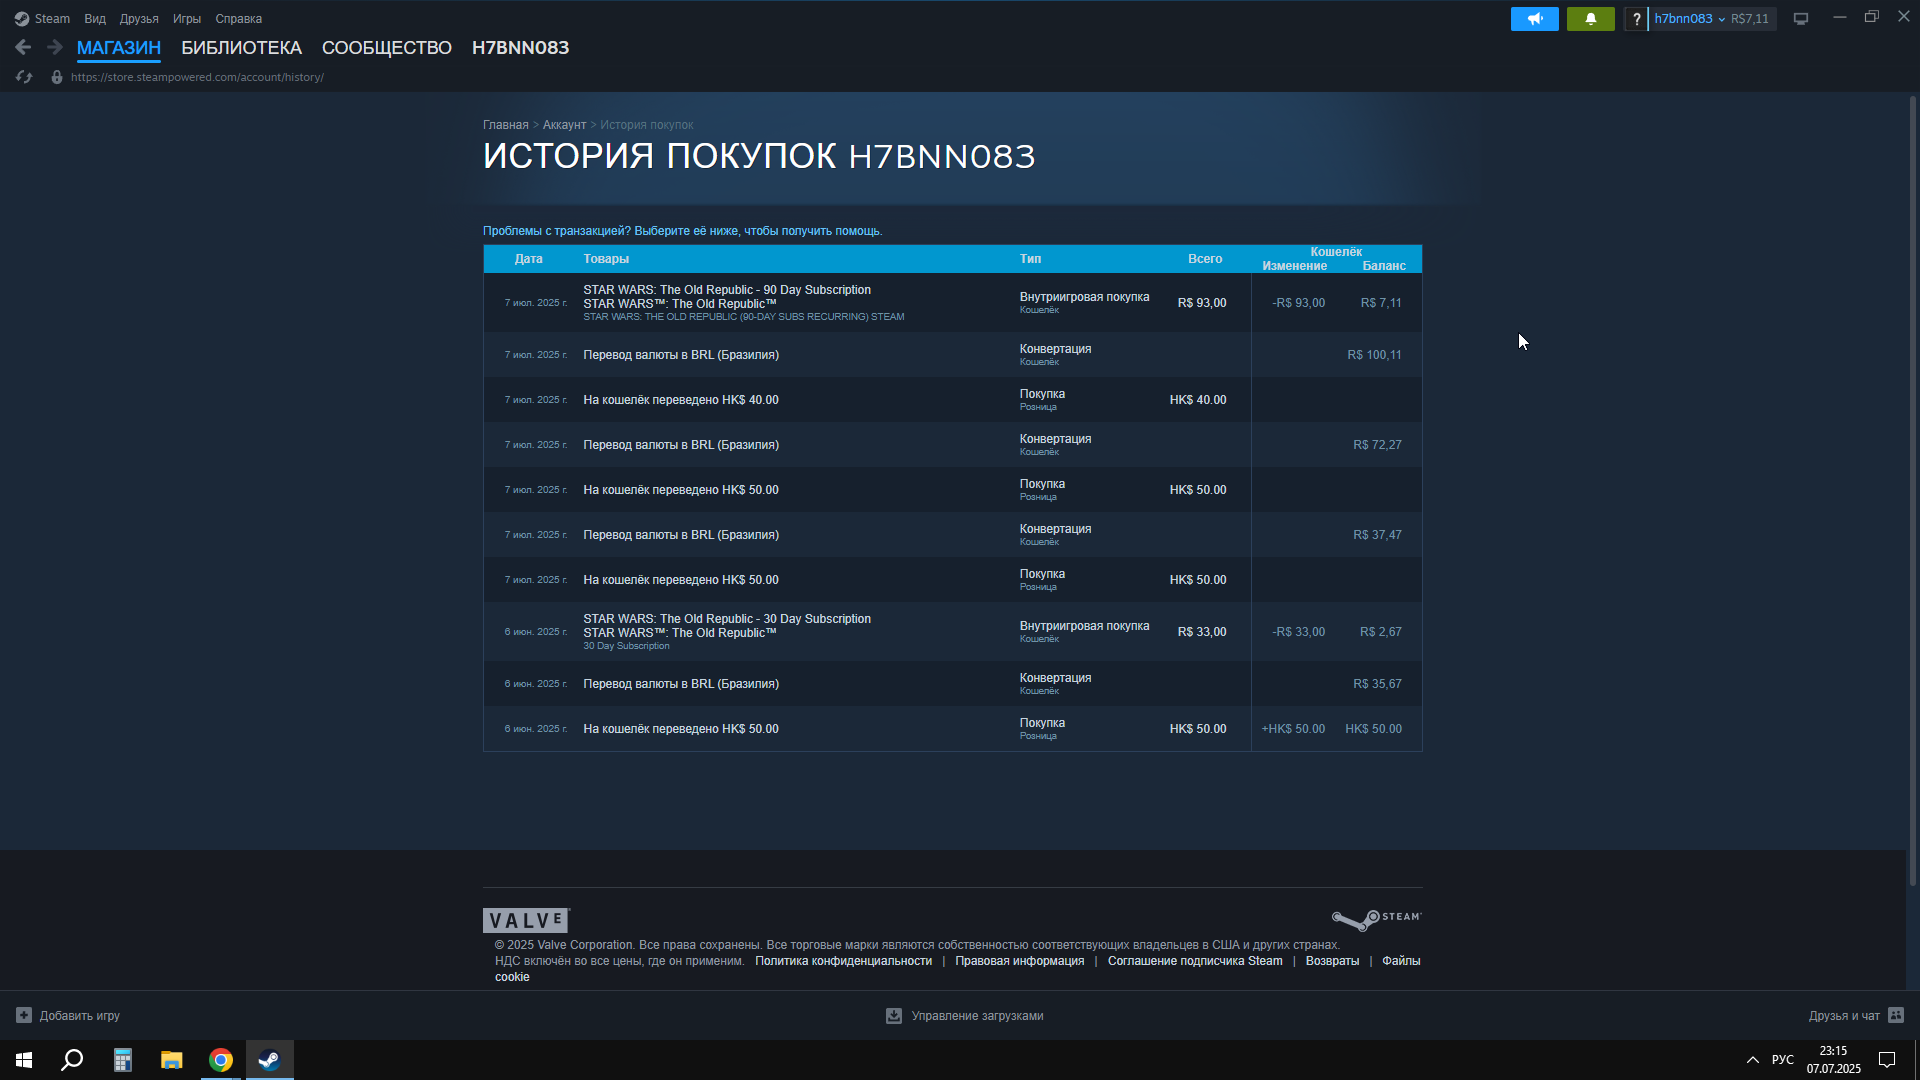Open H7BNN083 profile tab
Viewport: 1920px width, 1080px height.
520,48
